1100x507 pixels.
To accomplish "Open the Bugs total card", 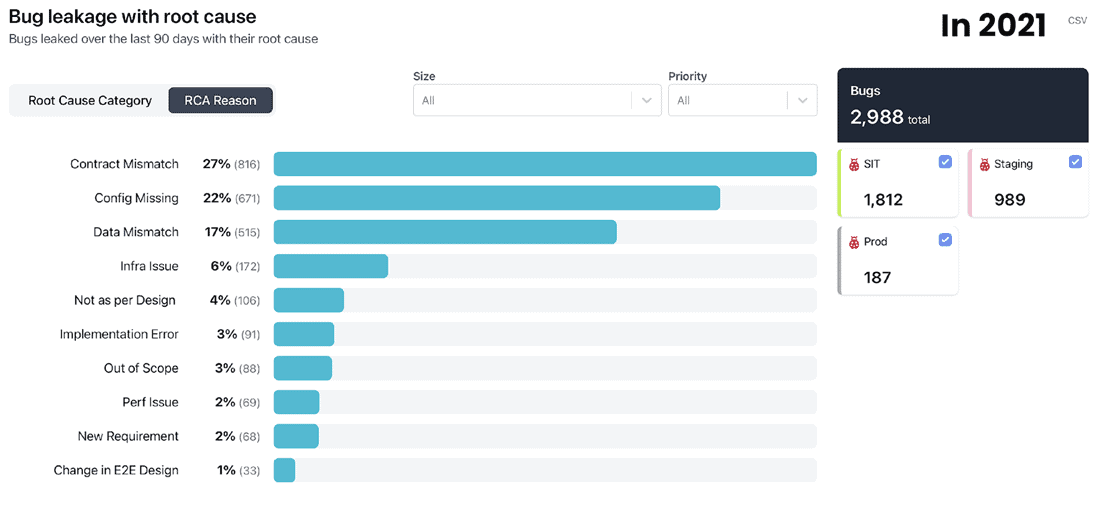I will (962, 105).
